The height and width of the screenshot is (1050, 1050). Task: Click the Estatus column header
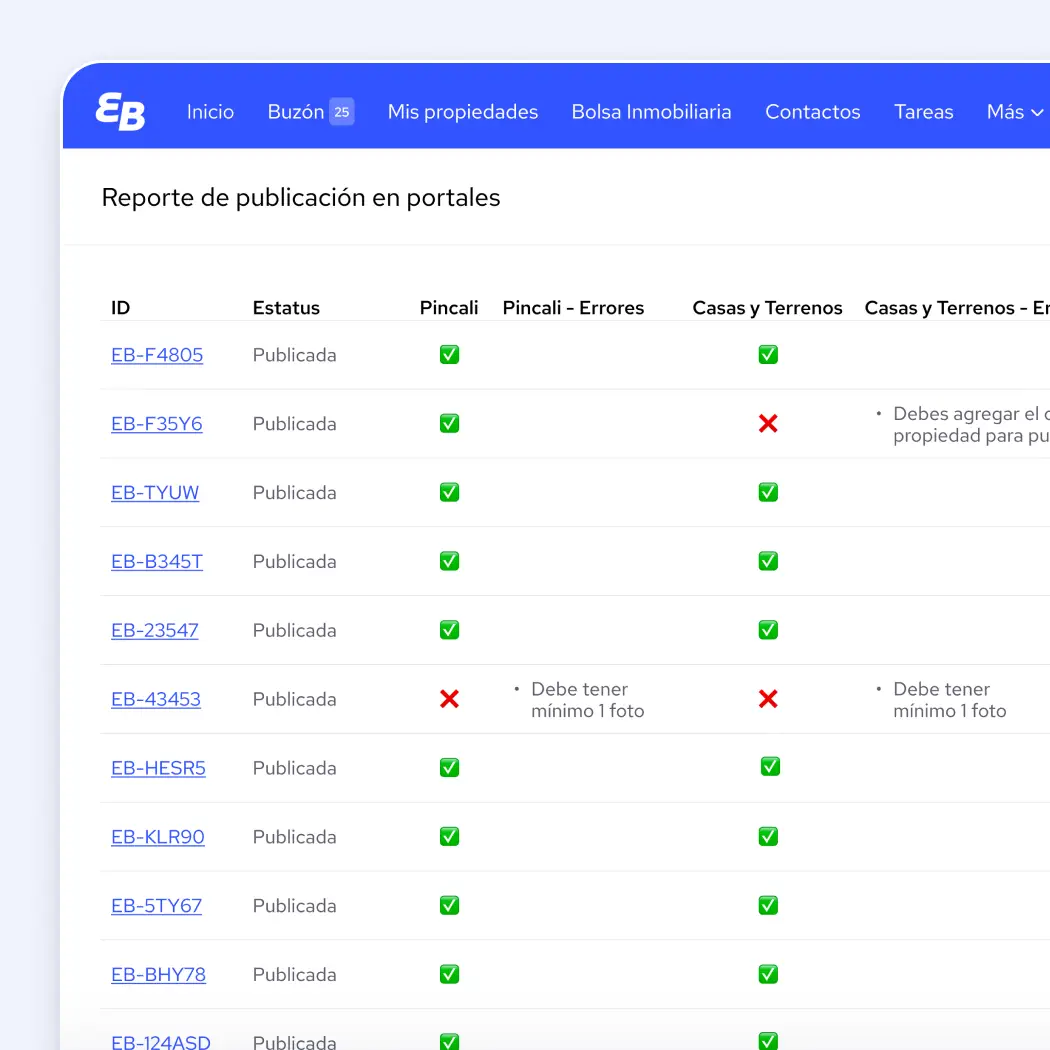tap(286, 308)
